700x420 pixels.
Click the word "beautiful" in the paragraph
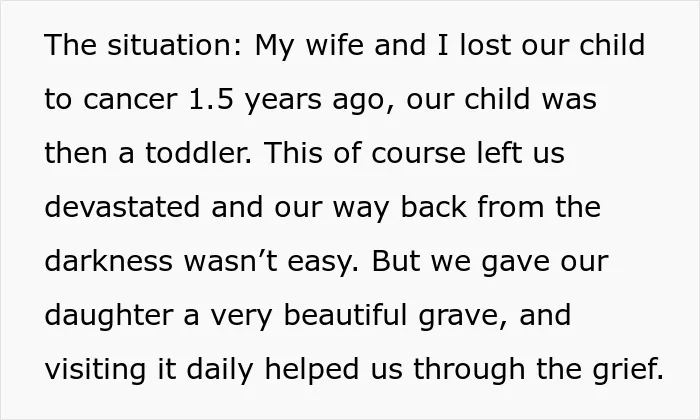click(346, 315)
